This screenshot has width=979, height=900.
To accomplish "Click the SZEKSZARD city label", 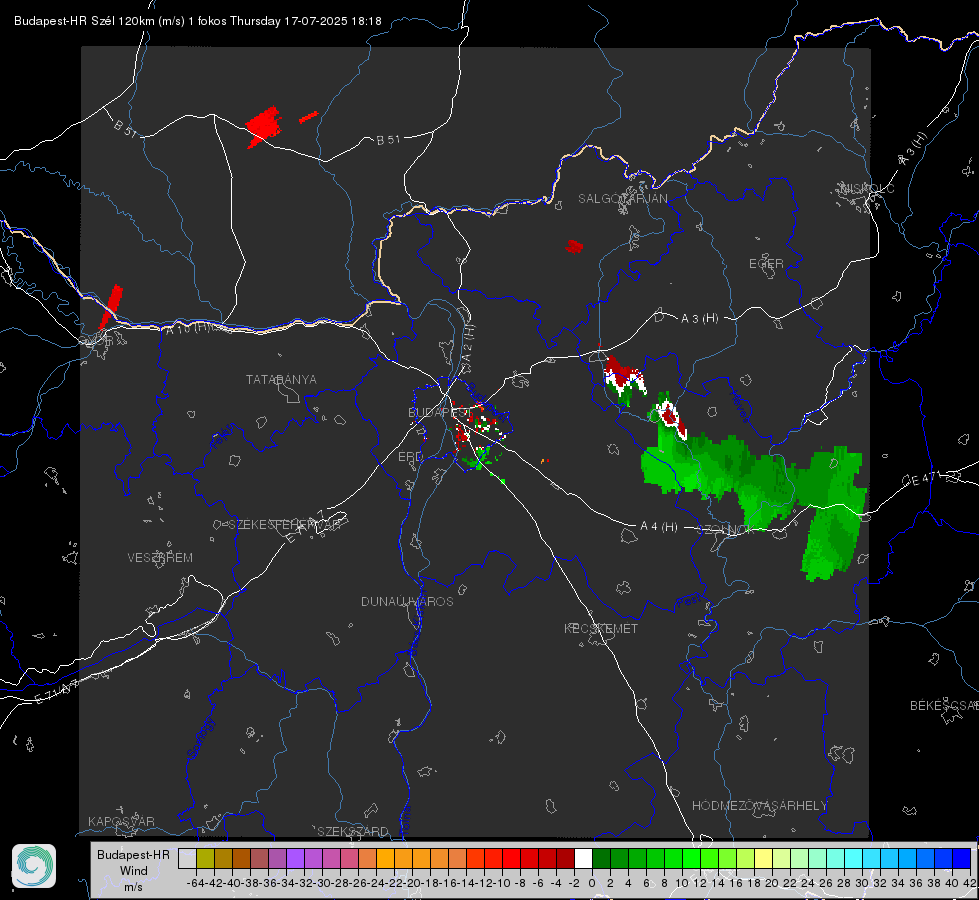I will [x=353, y=831].
